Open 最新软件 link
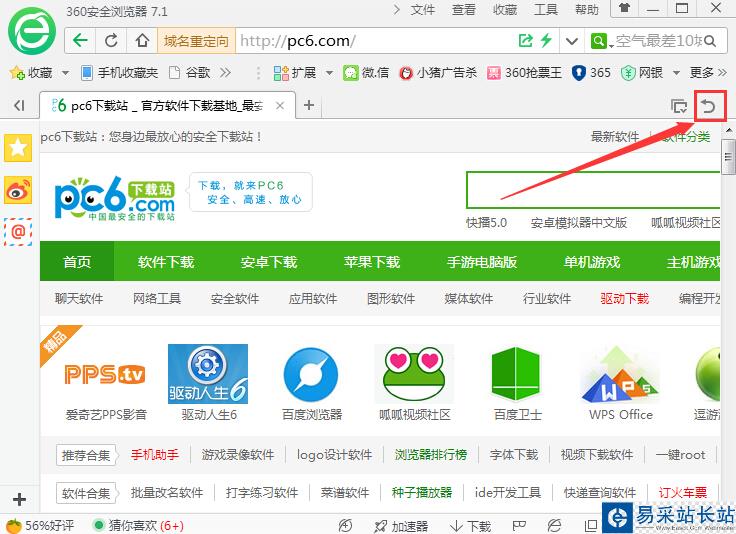The height and width of the screenshot is (534, 736). point(615,137)
